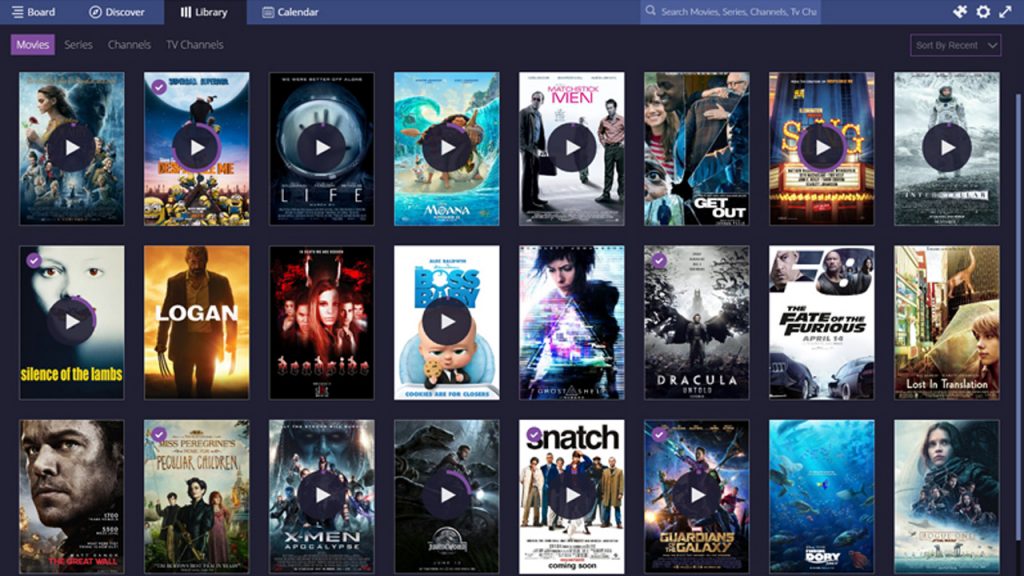Open The Great Wall poster
The width and height of the screenshot is (1024, 576).
pos(72,496)
